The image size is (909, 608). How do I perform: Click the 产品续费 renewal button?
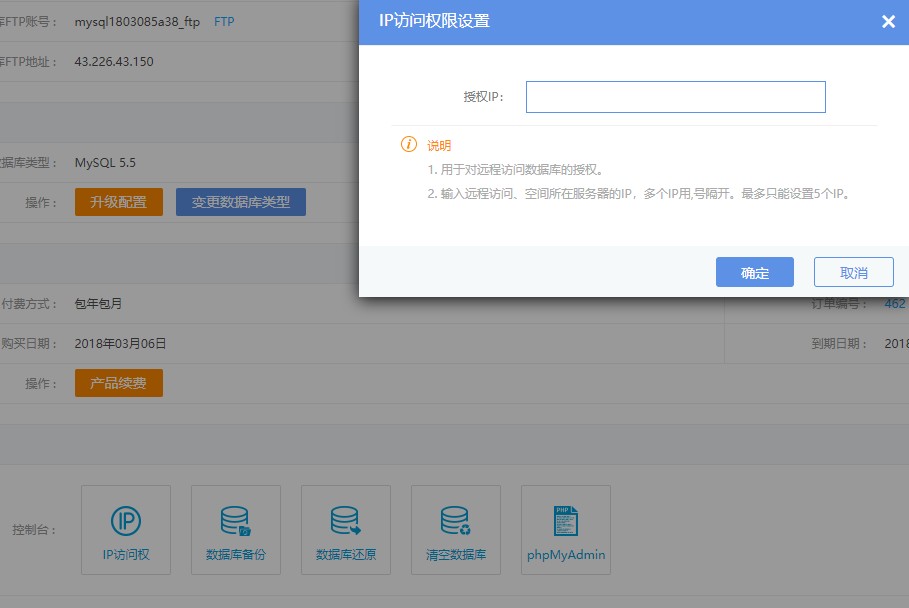pos(118,384)
